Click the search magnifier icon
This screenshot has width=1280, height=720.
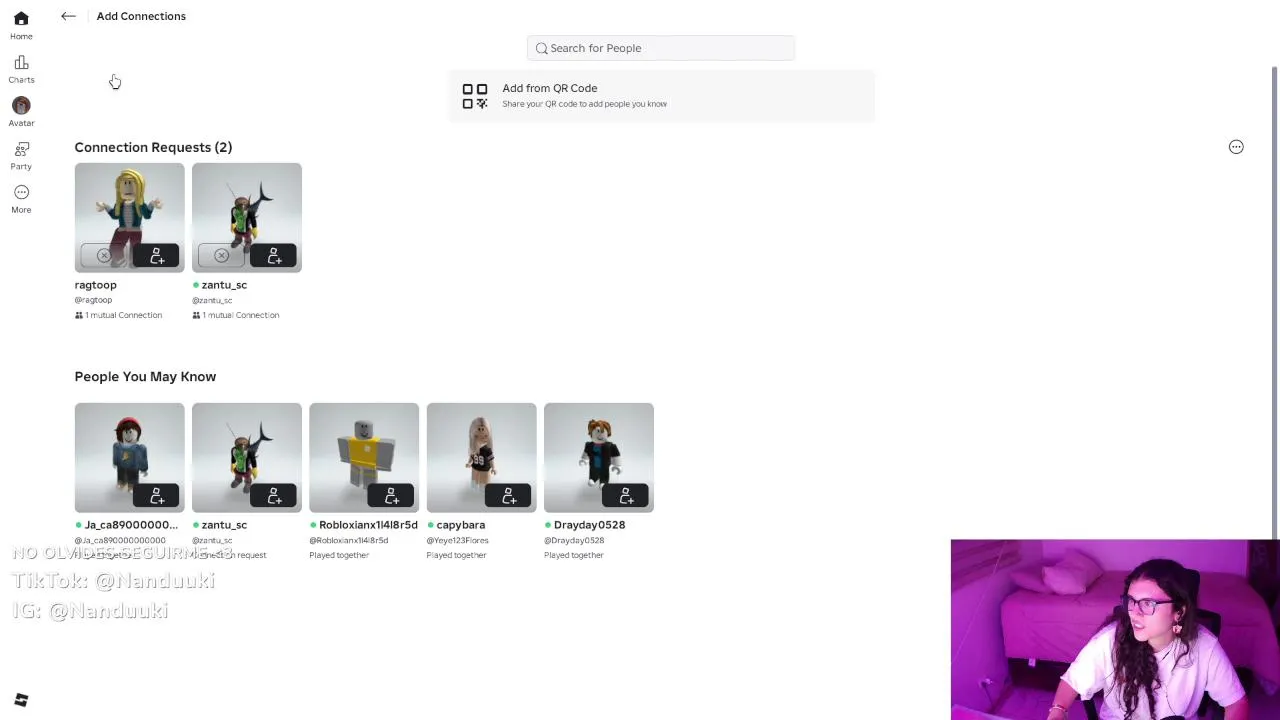[x=542, y=48]
